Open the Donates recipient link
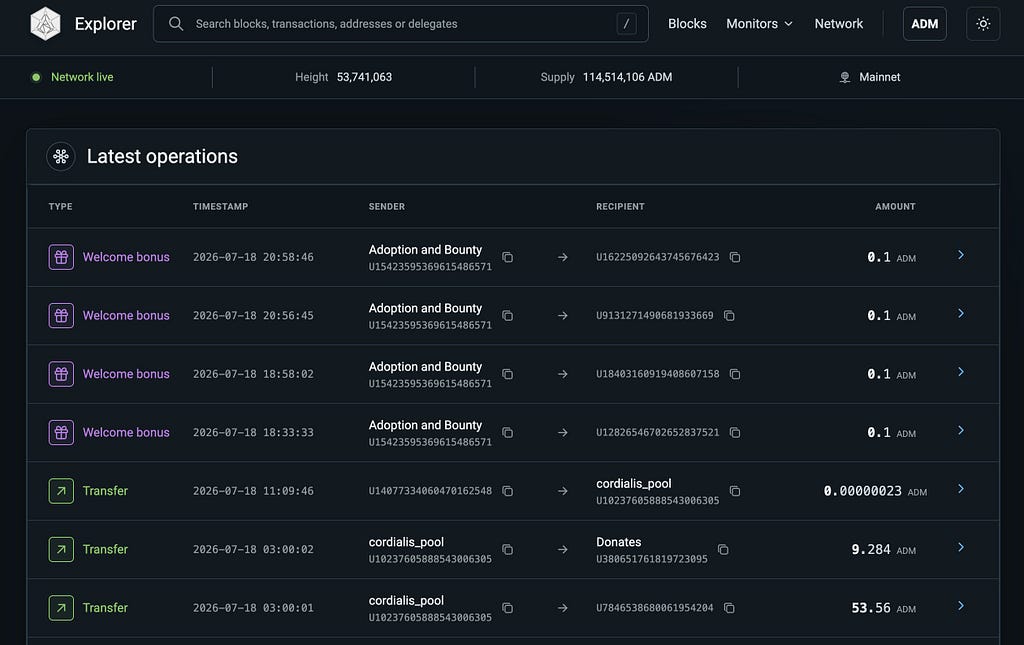The image size is (1024, 645). click(618, 542)
